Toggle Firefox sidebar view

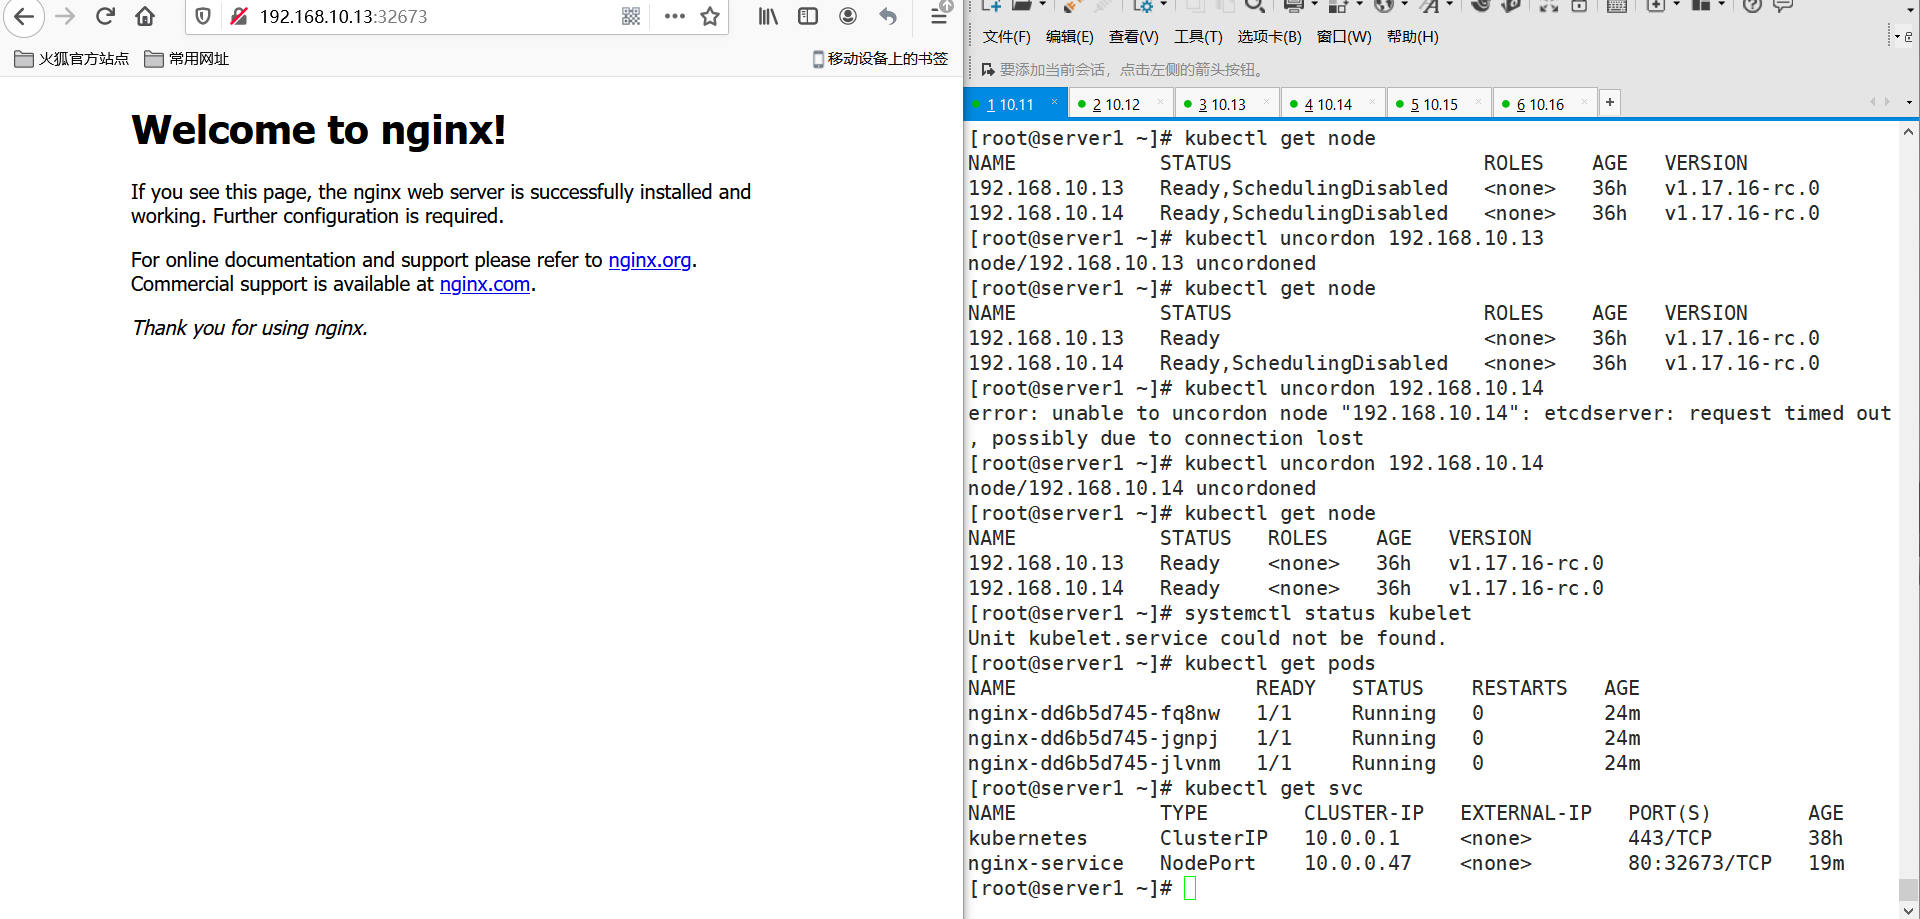point(808,16)
